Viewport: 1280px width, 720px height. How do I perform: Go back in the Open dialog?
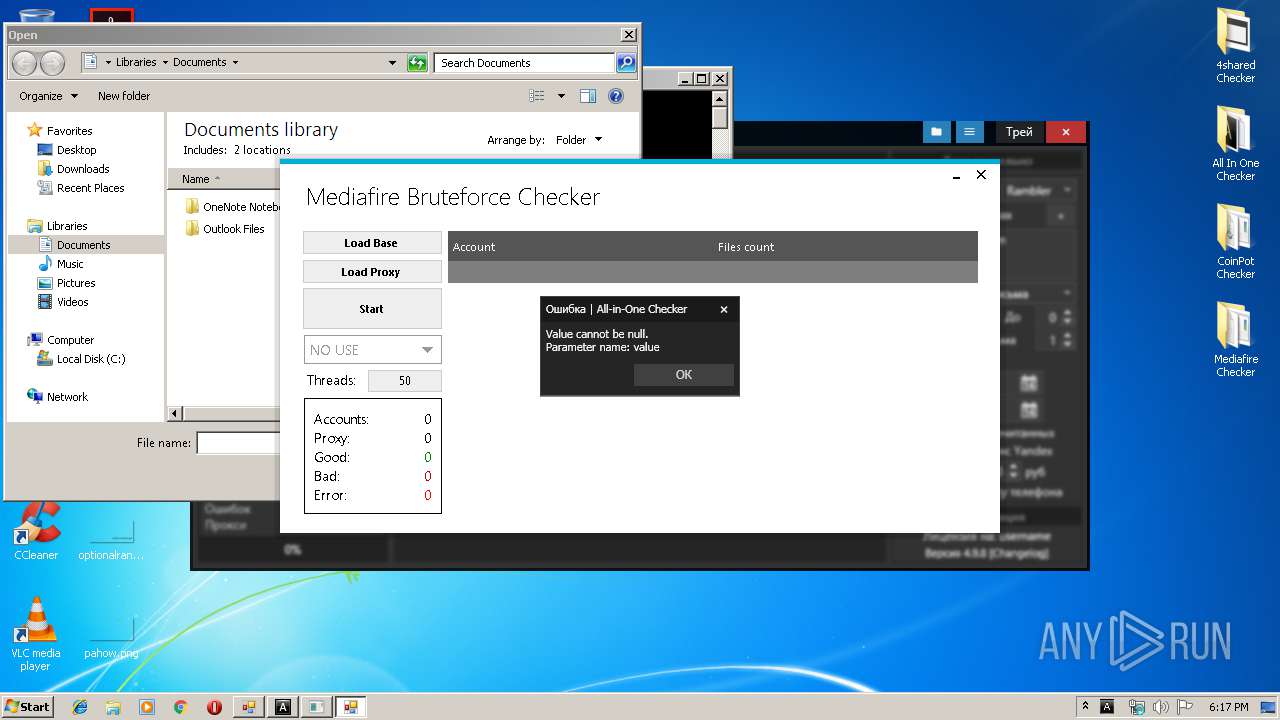(25, 63)
